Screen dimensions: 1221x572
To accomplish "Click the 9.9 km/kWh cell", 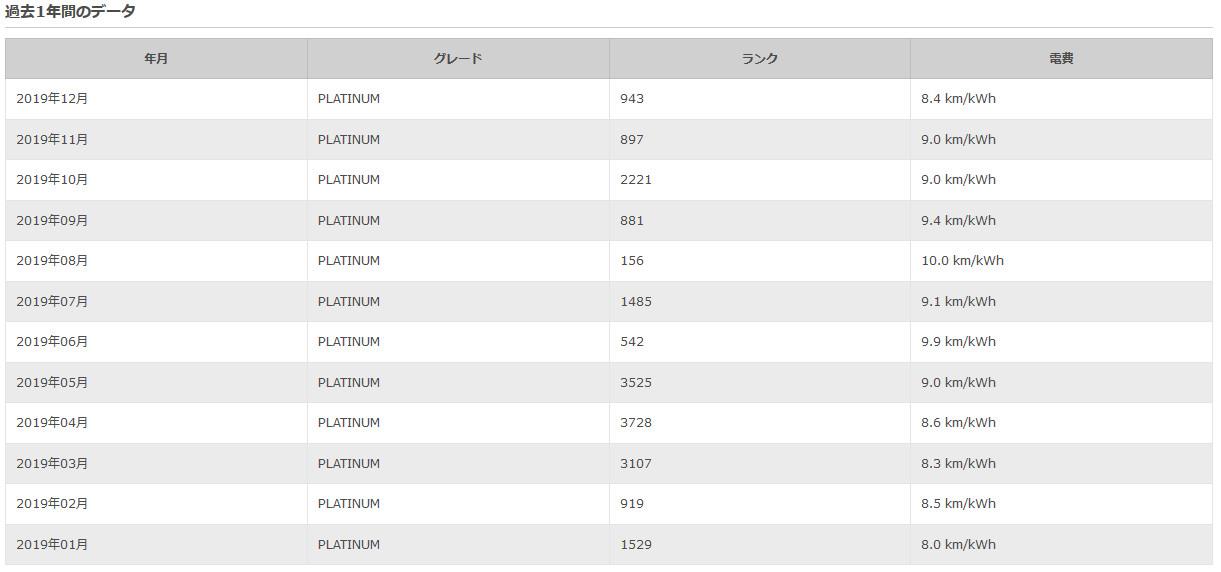I will [x=1061, y=342].
